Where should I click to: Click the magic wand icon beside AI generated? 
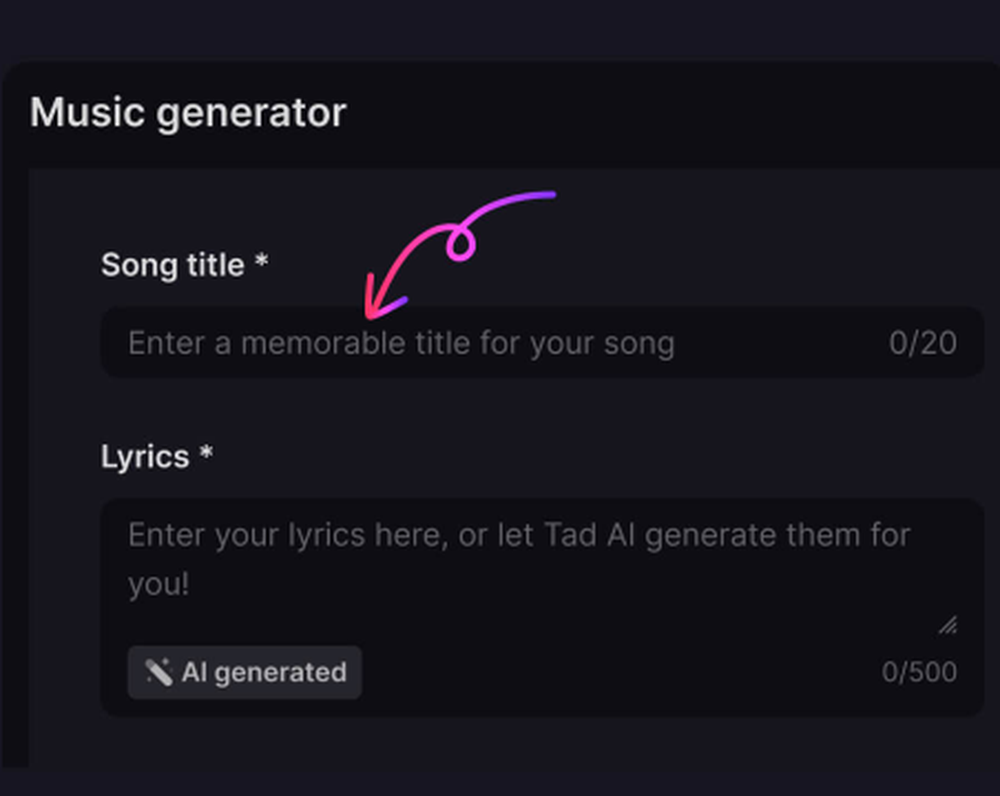(x=159, y=672)
